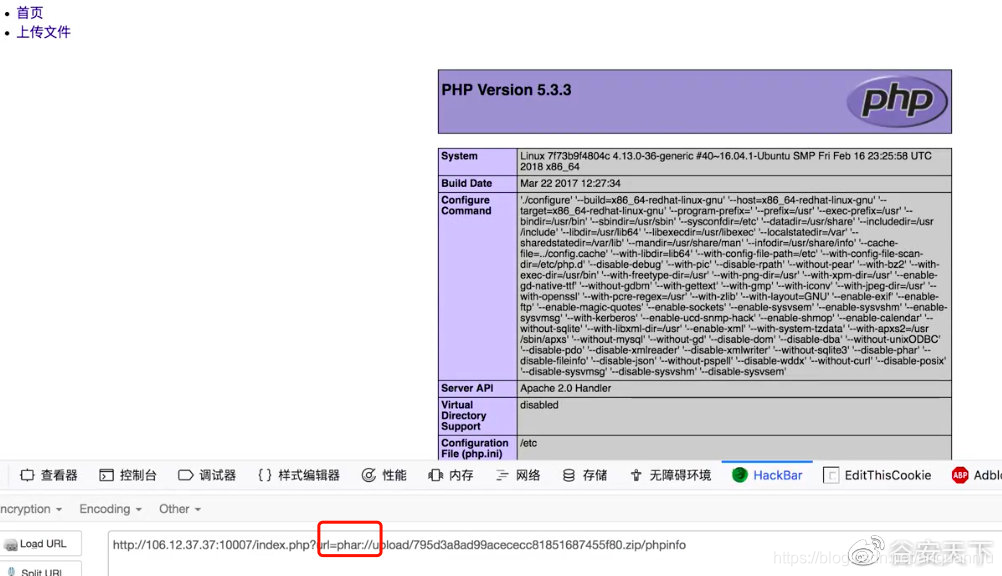Click the PHP logo in header
The width and height of the screenshot is (1002, 576).
tap(897, 101)
